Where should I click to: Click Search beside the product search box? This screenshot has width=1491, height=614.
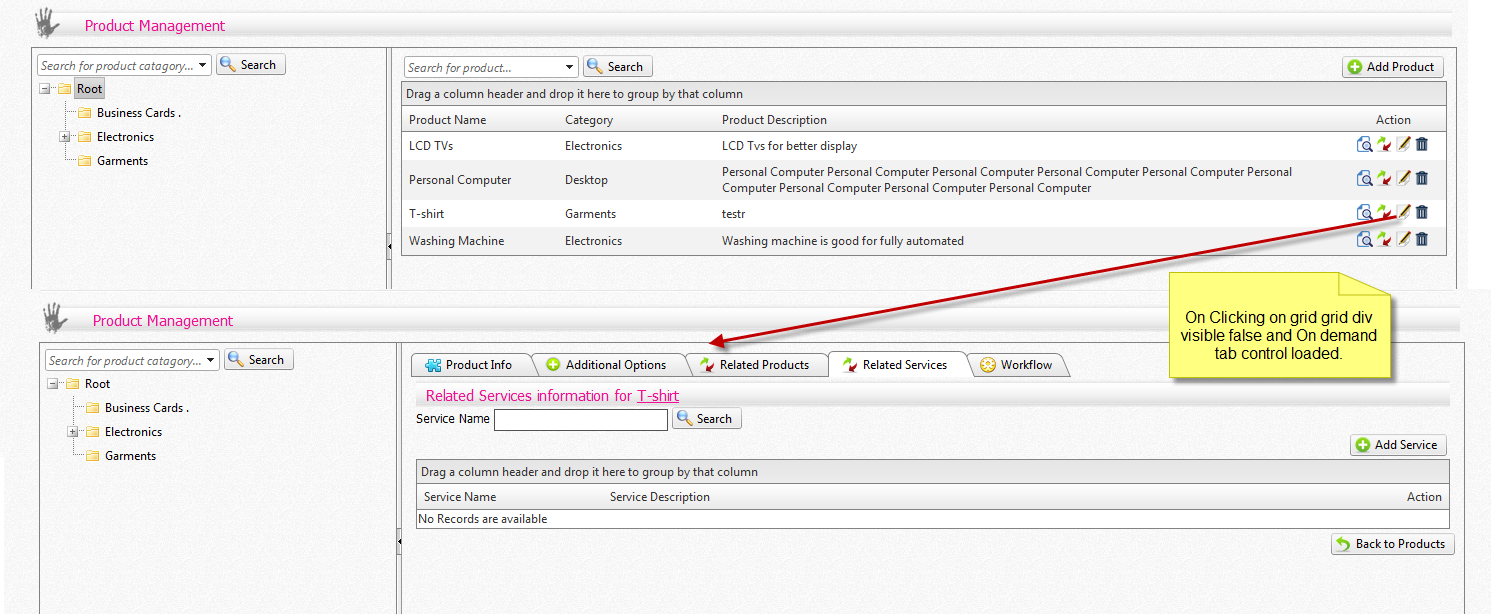617,67
